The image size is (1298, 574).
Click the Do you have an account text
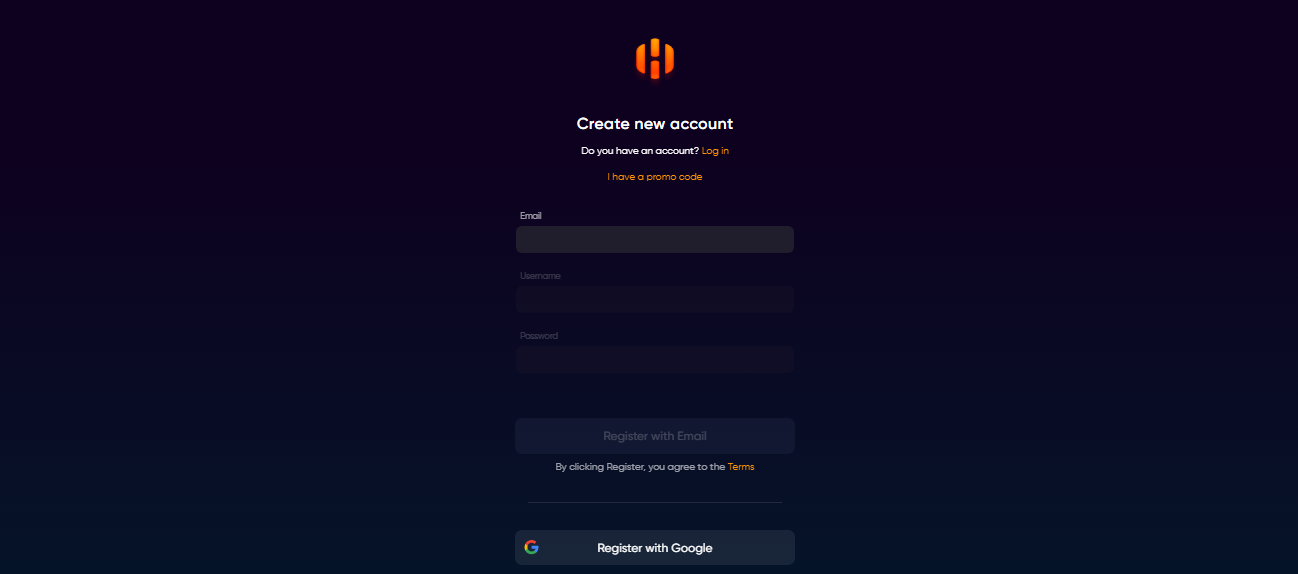(640, 151)
